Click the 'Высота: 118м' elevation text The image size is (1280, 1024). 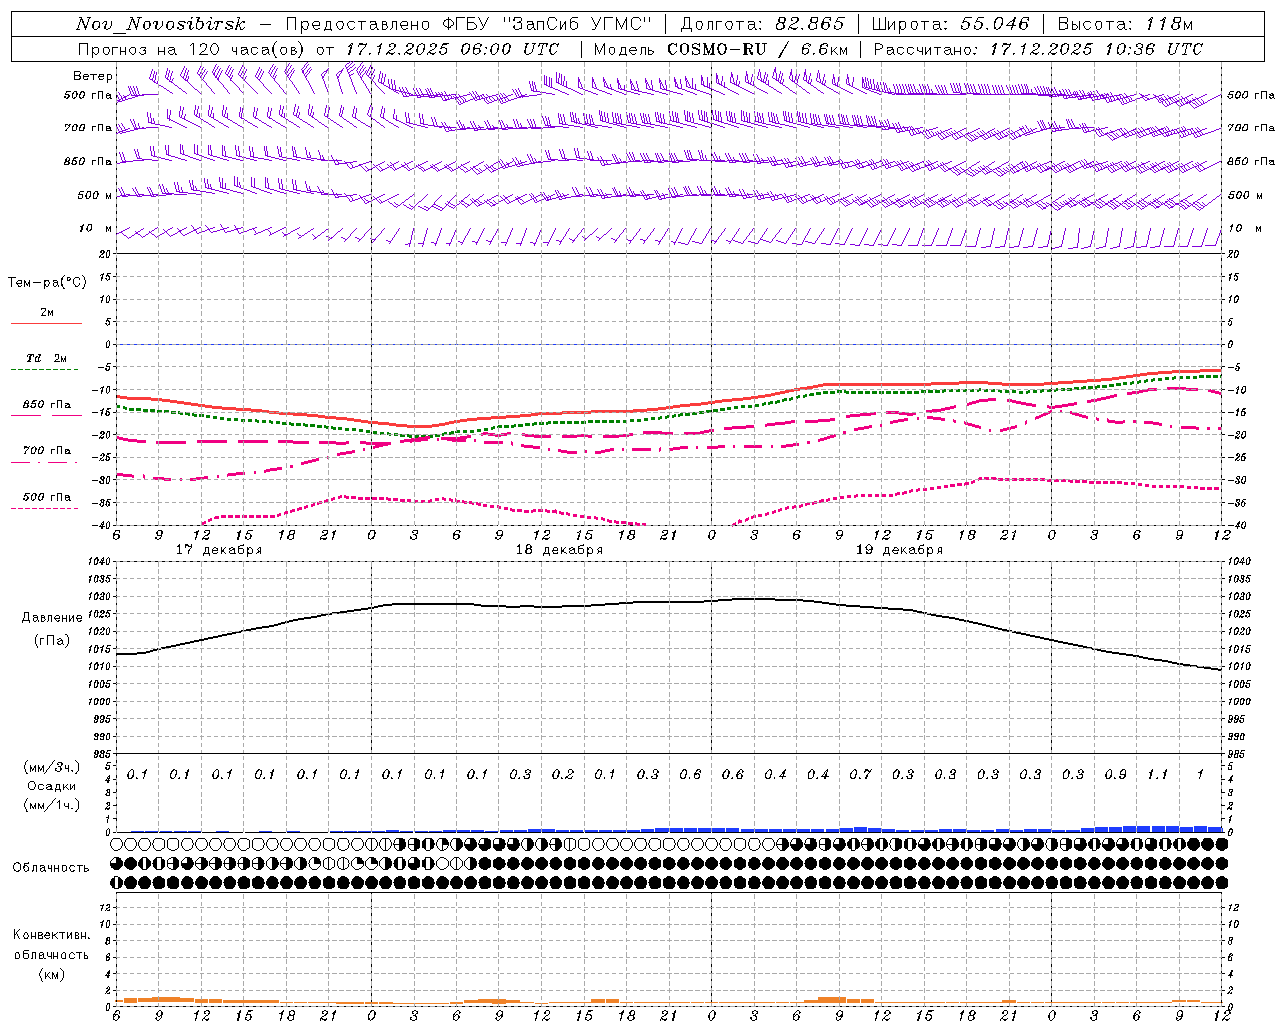coord(1125,24)
